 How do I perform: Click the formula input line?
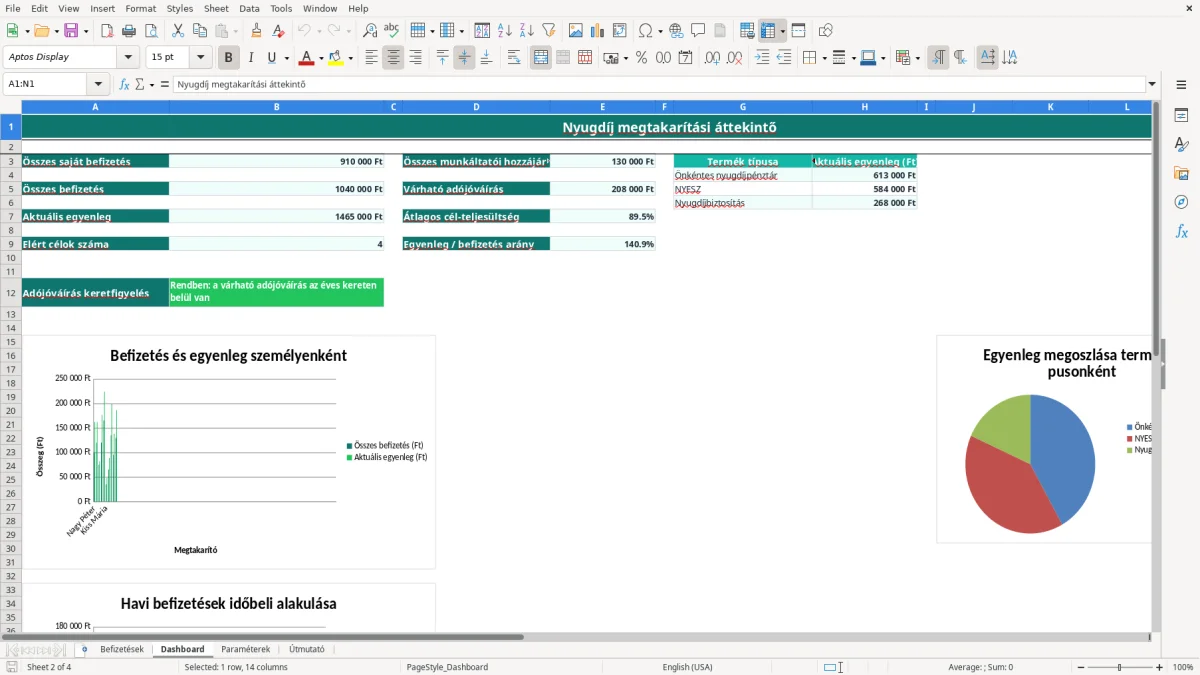point(659,84)
